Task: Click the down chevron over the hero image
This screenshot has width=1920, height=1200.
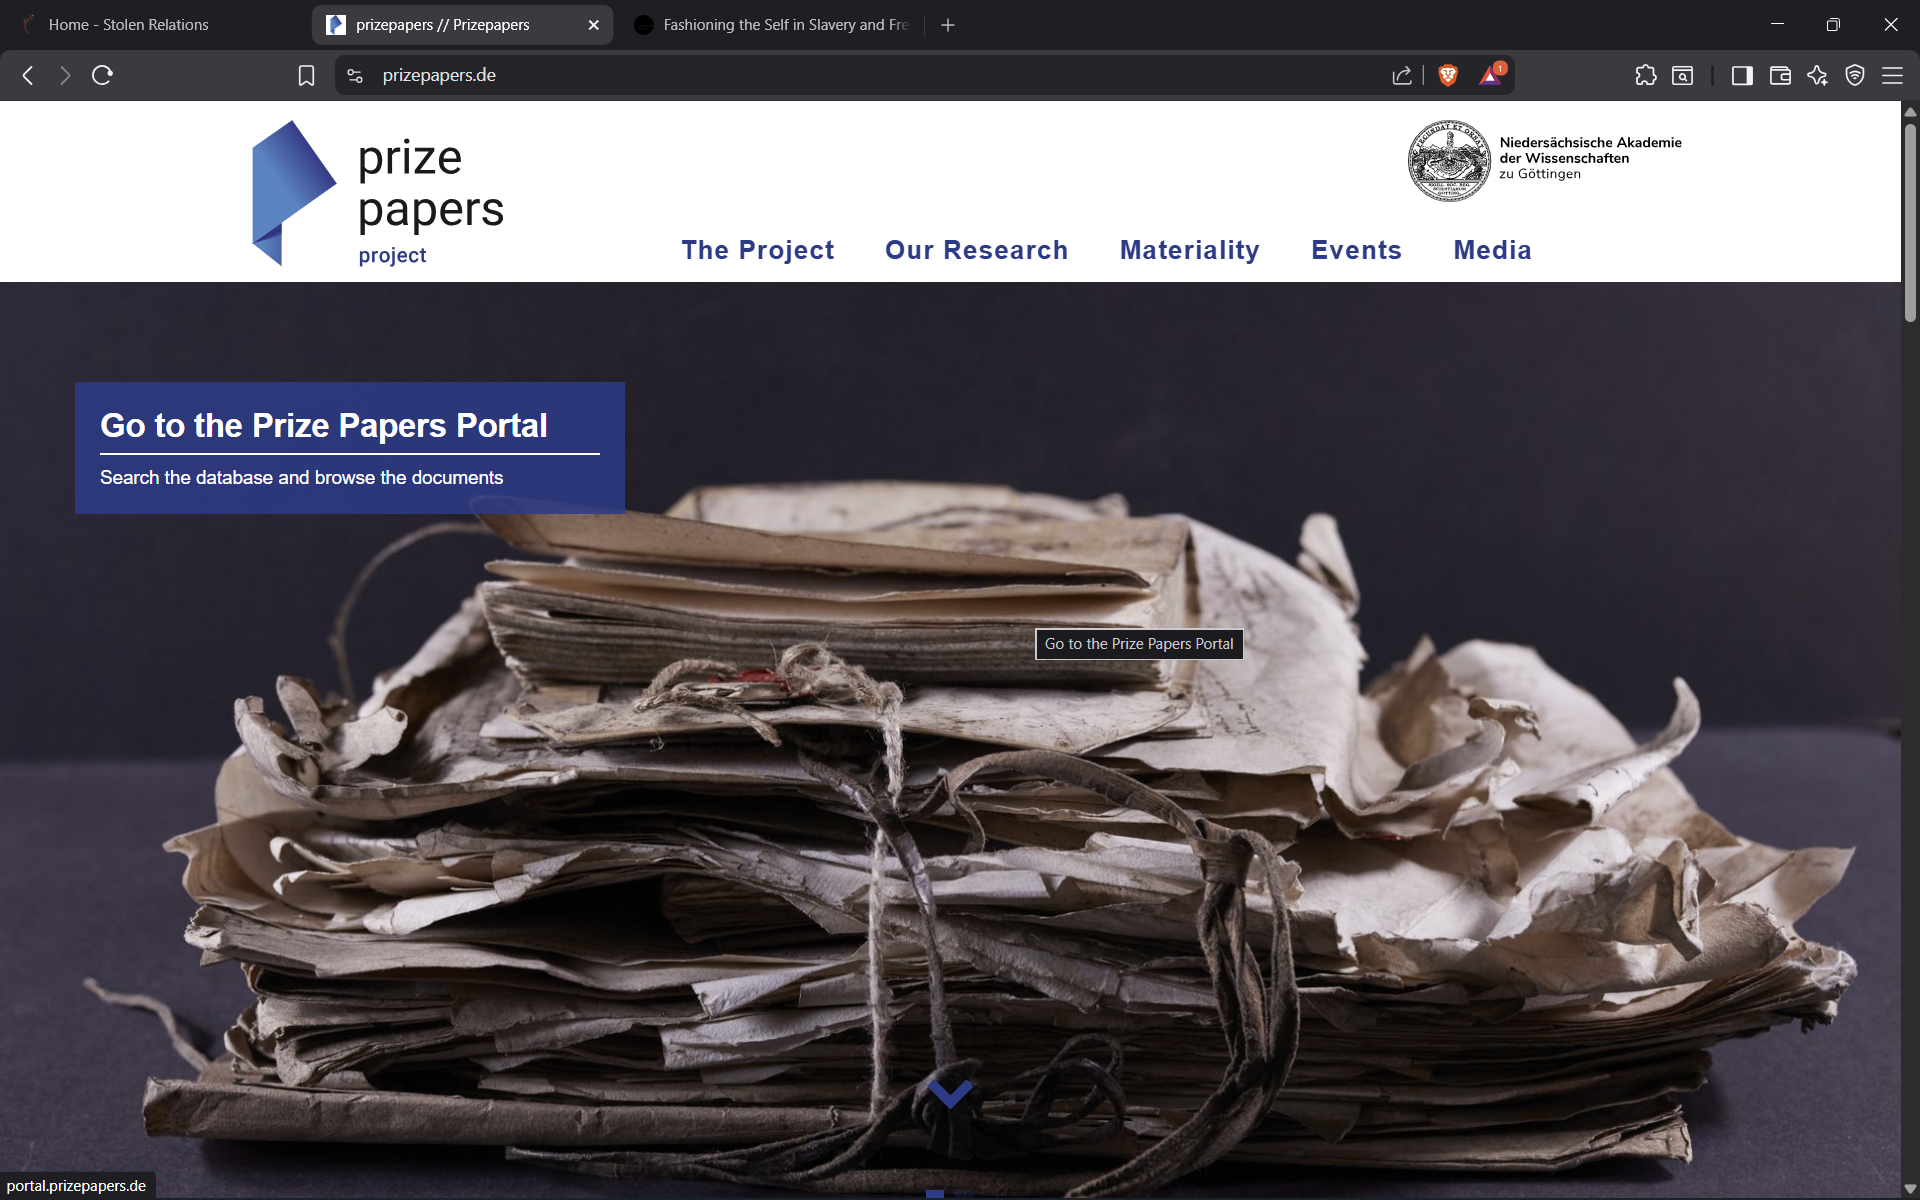Action: (949, 1092)
